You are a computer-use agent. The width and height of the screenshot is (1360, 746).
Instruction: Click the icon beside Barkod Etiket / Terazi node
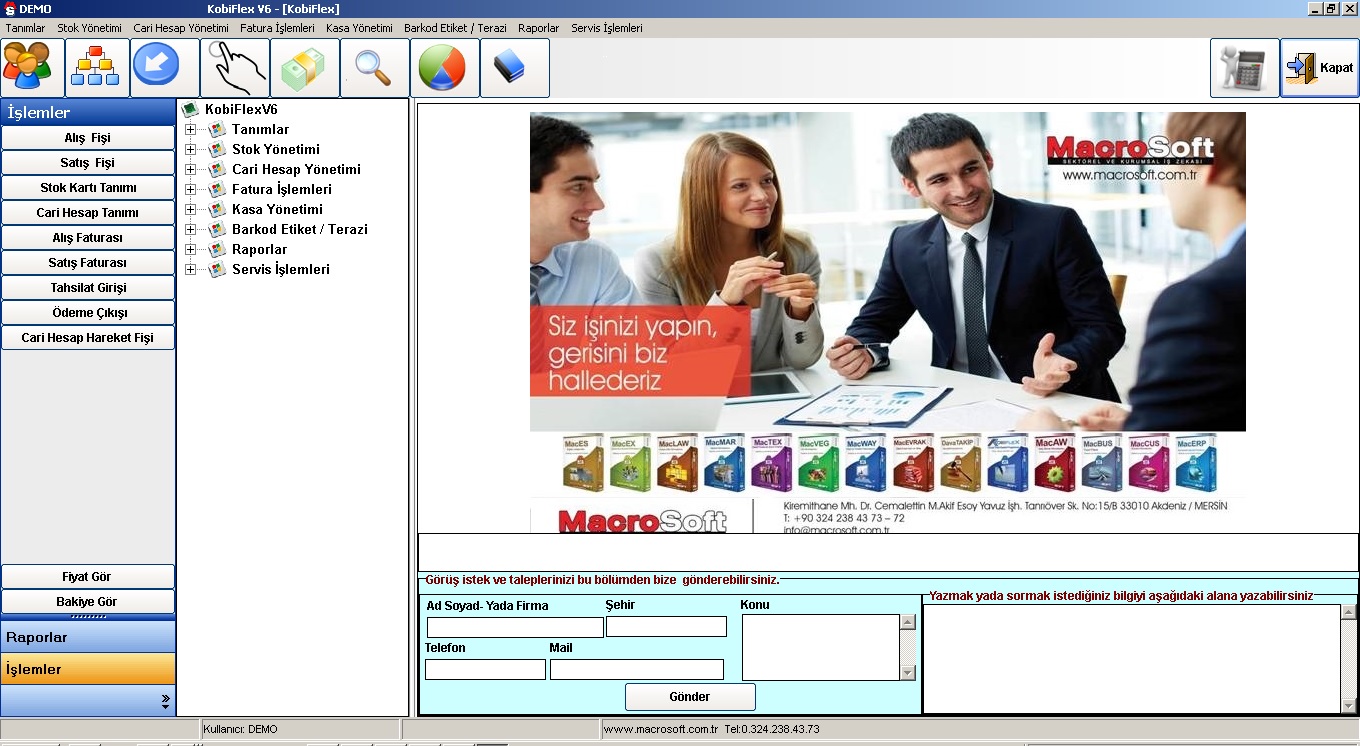tap(217, 230)
